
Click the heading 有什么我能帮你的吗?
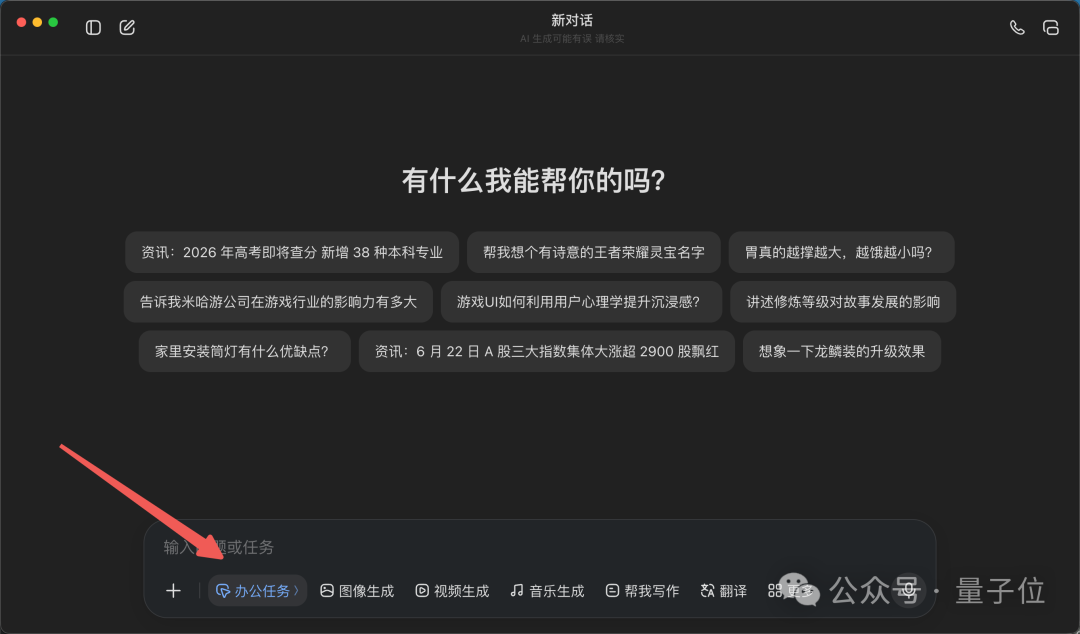pyautogui.click(x=534, y=181)
